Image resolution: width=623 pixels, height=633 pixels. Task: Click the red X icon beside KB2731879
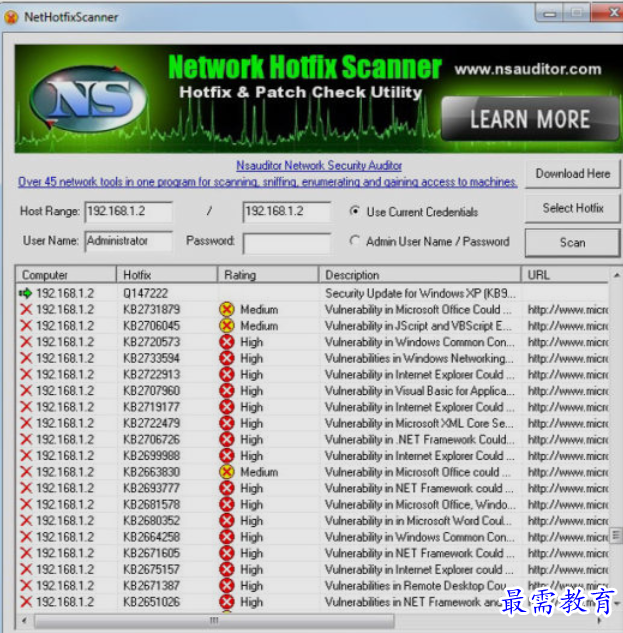tap(26, 310)
